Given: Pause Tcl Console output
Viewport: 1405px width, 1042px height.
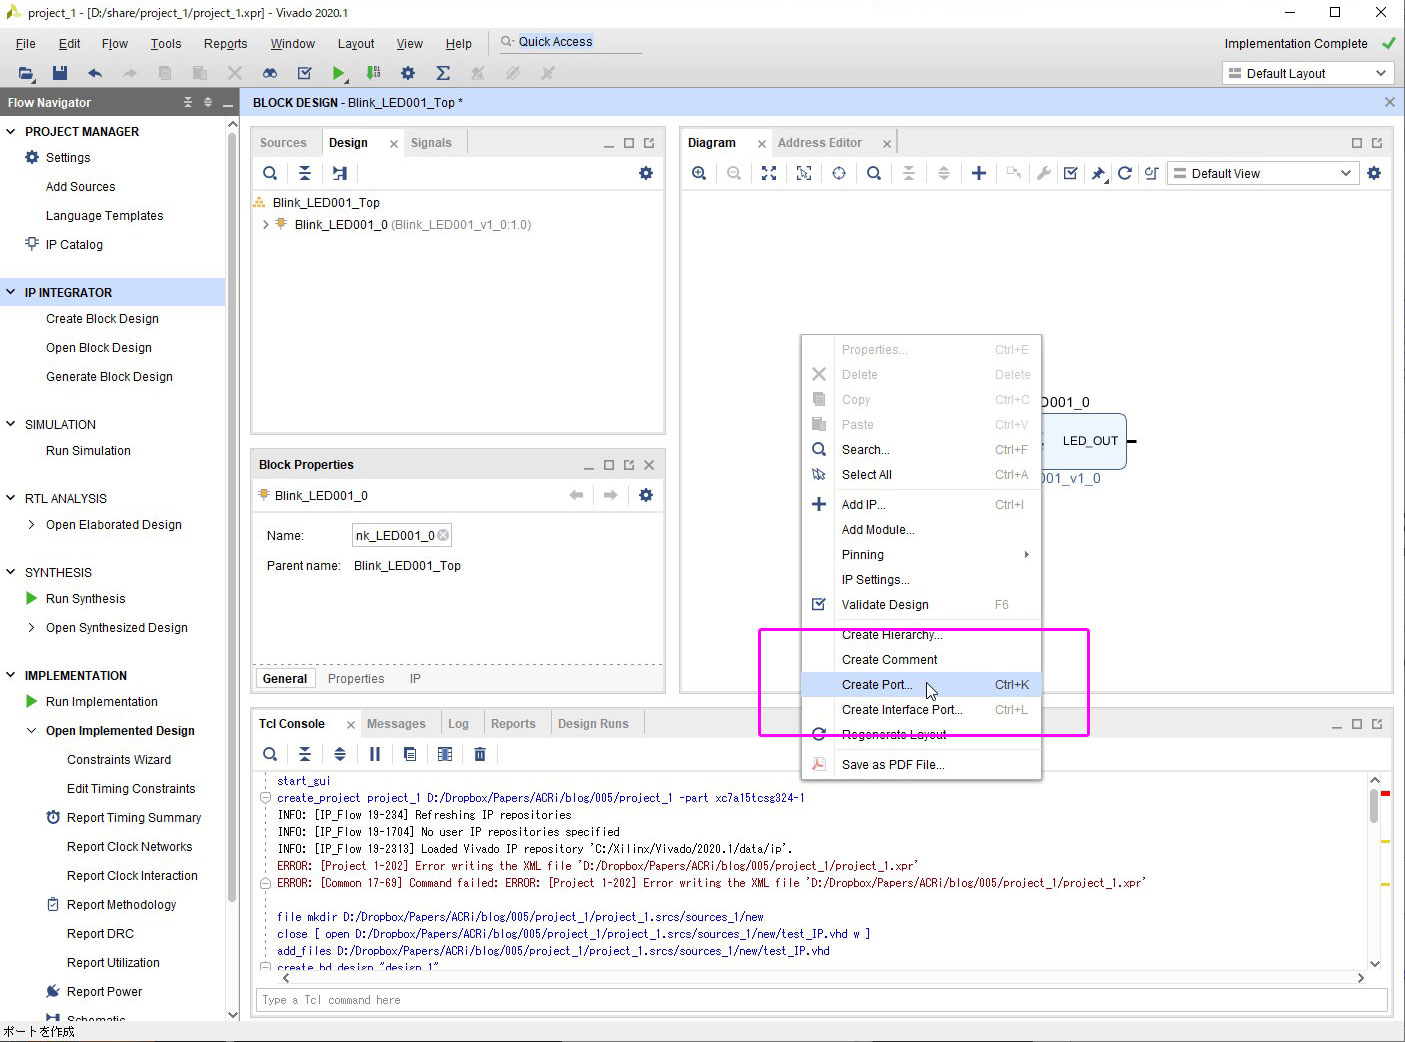Looking at the screenshot, I should [375, 754].
